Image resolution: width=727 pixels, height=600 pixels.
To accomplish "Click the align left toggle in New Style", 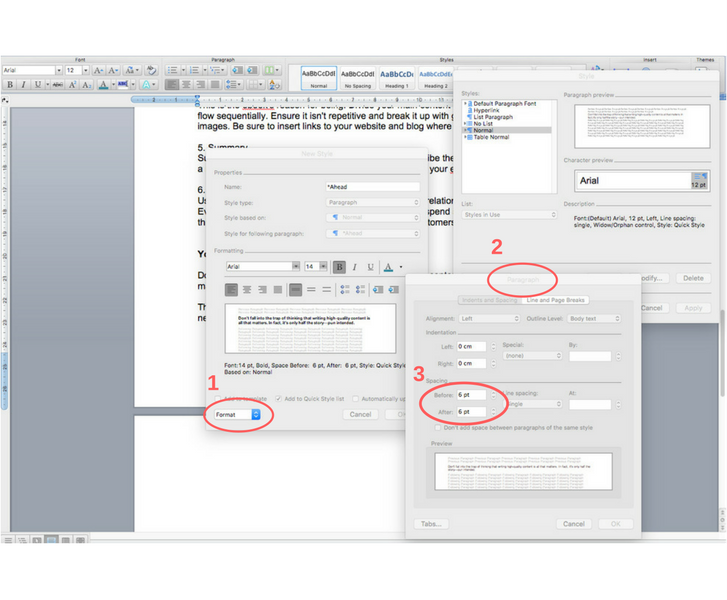I will [x=231, y=290].
